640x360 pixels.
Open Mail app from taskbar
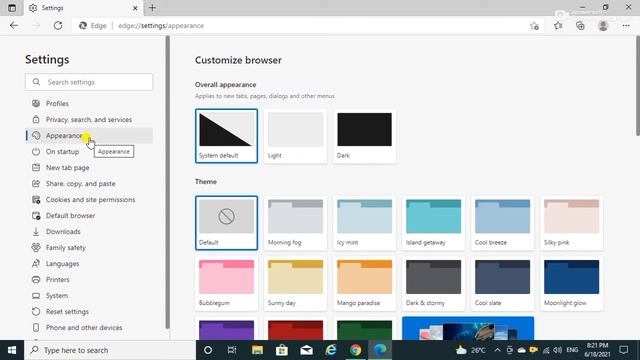pyautogui.click(x=306, y=350)
